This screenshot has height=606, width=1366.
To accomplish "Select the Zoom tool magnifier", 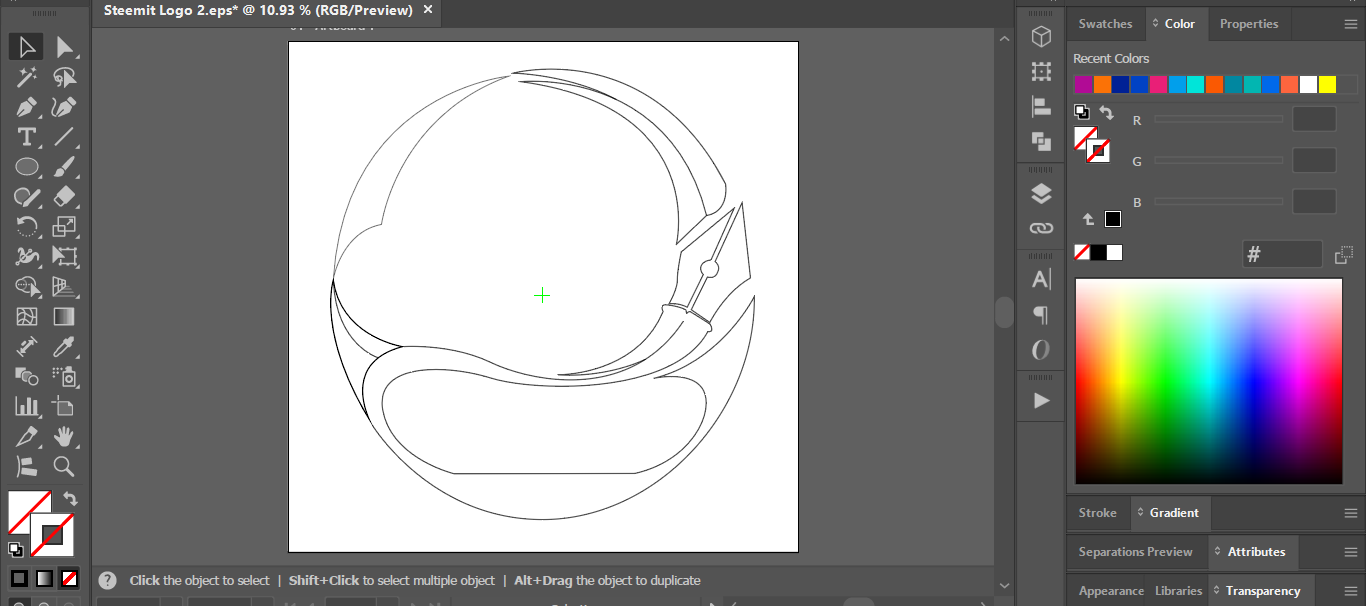I will click(65, 467).
